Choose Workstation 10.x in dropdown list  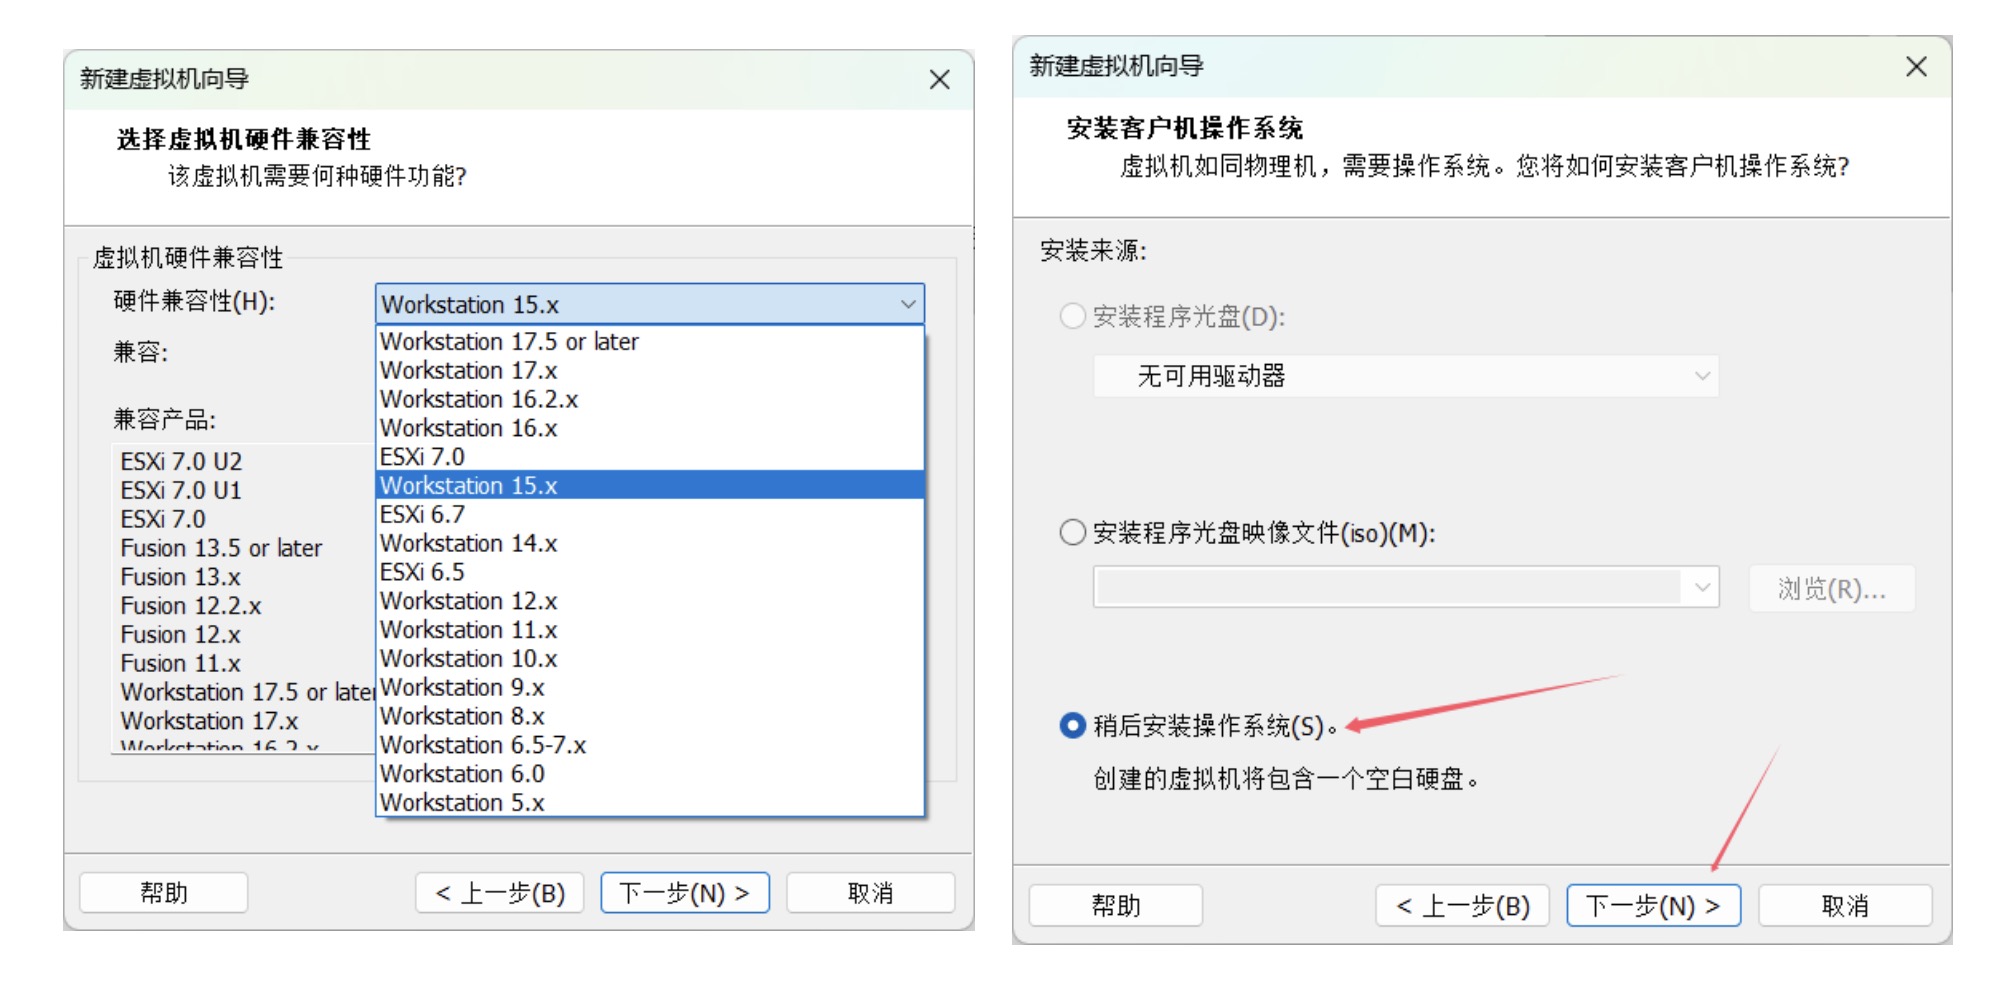650,659
